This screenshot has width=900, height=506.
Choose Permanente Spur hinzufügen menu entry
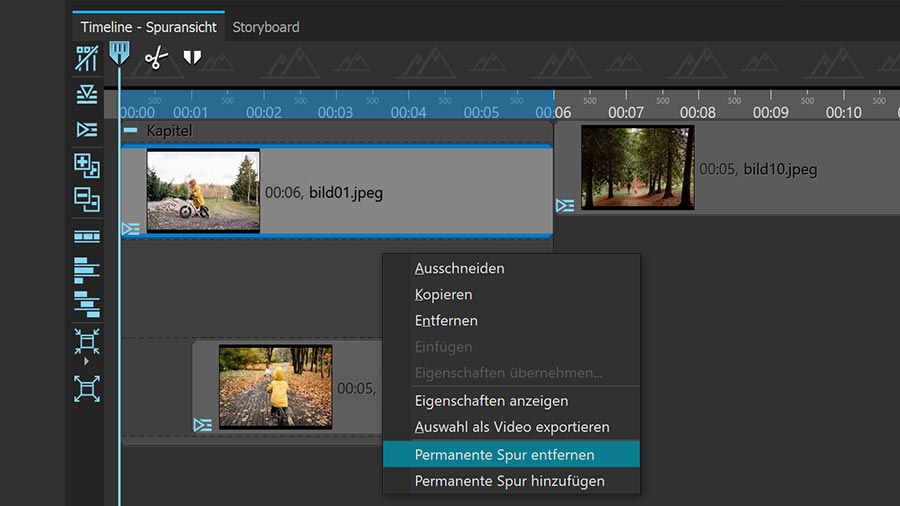(511, 481)
